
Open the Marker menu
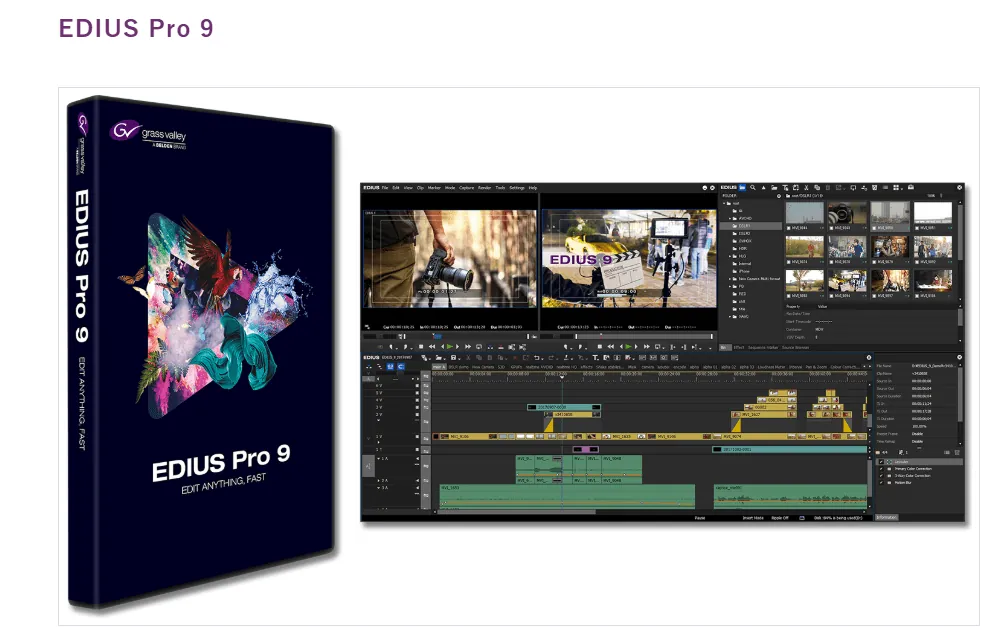(x=434, y=188)
